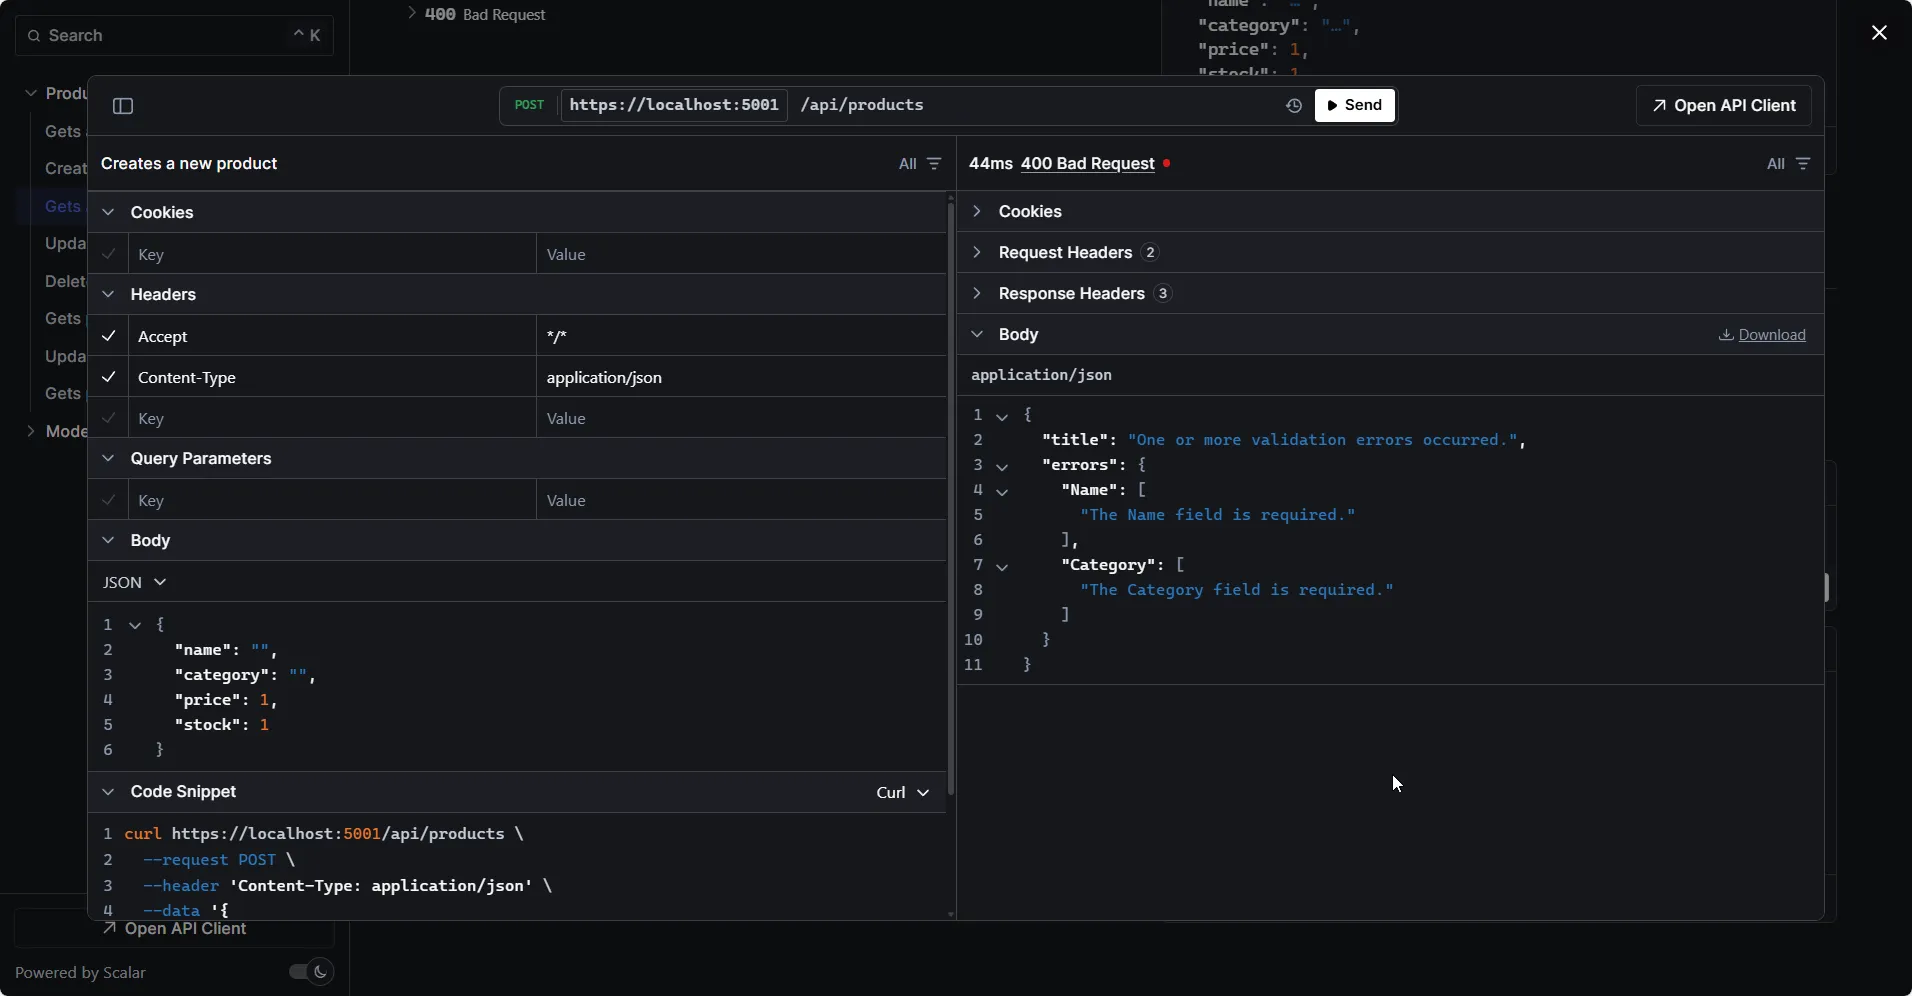Collapse the Products group in sidebar
The height and width of the screenshot is (996, 1912).
coord(30,92)
